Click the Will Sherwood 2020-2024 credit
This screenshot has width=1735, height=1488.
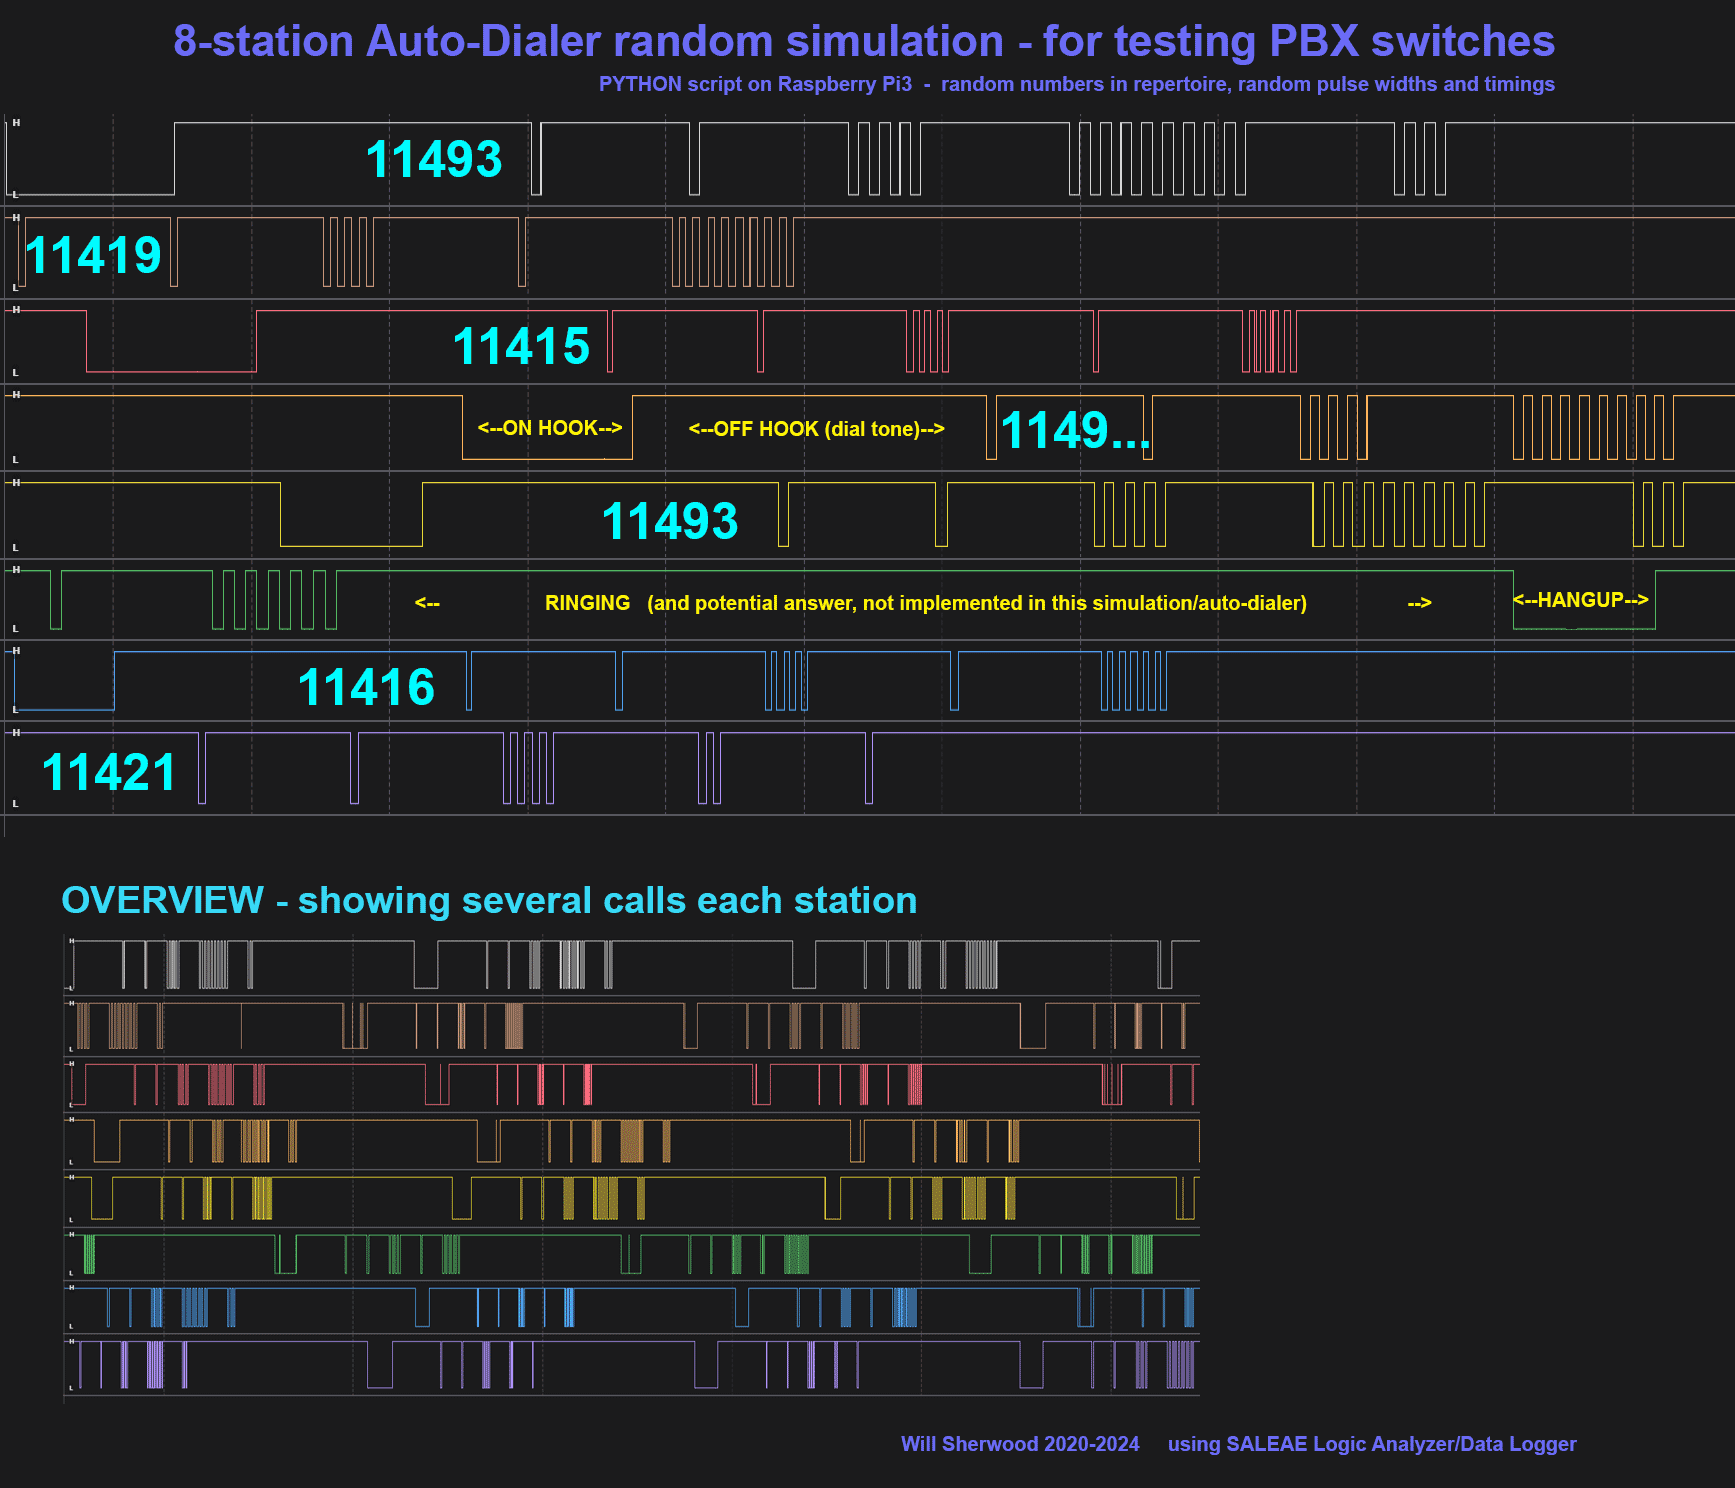tap(1019, 1444)
